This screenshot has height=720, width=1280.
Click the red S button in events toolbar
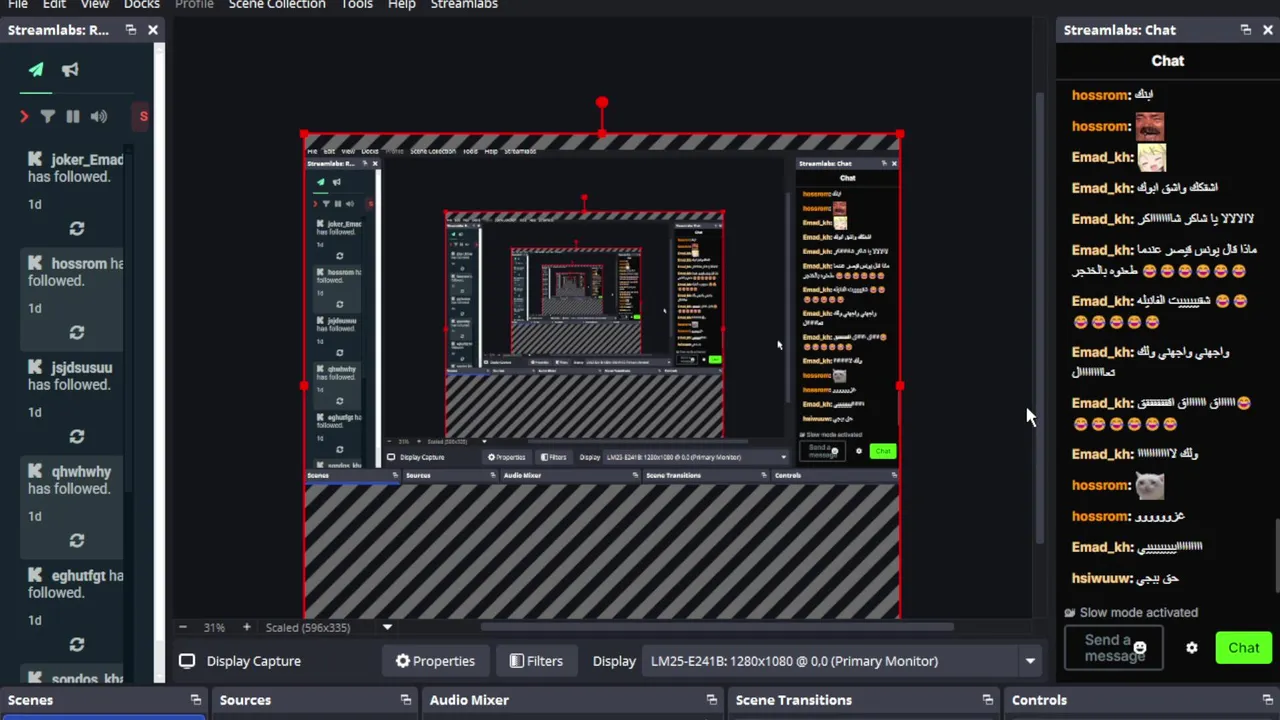click(143, 117)
